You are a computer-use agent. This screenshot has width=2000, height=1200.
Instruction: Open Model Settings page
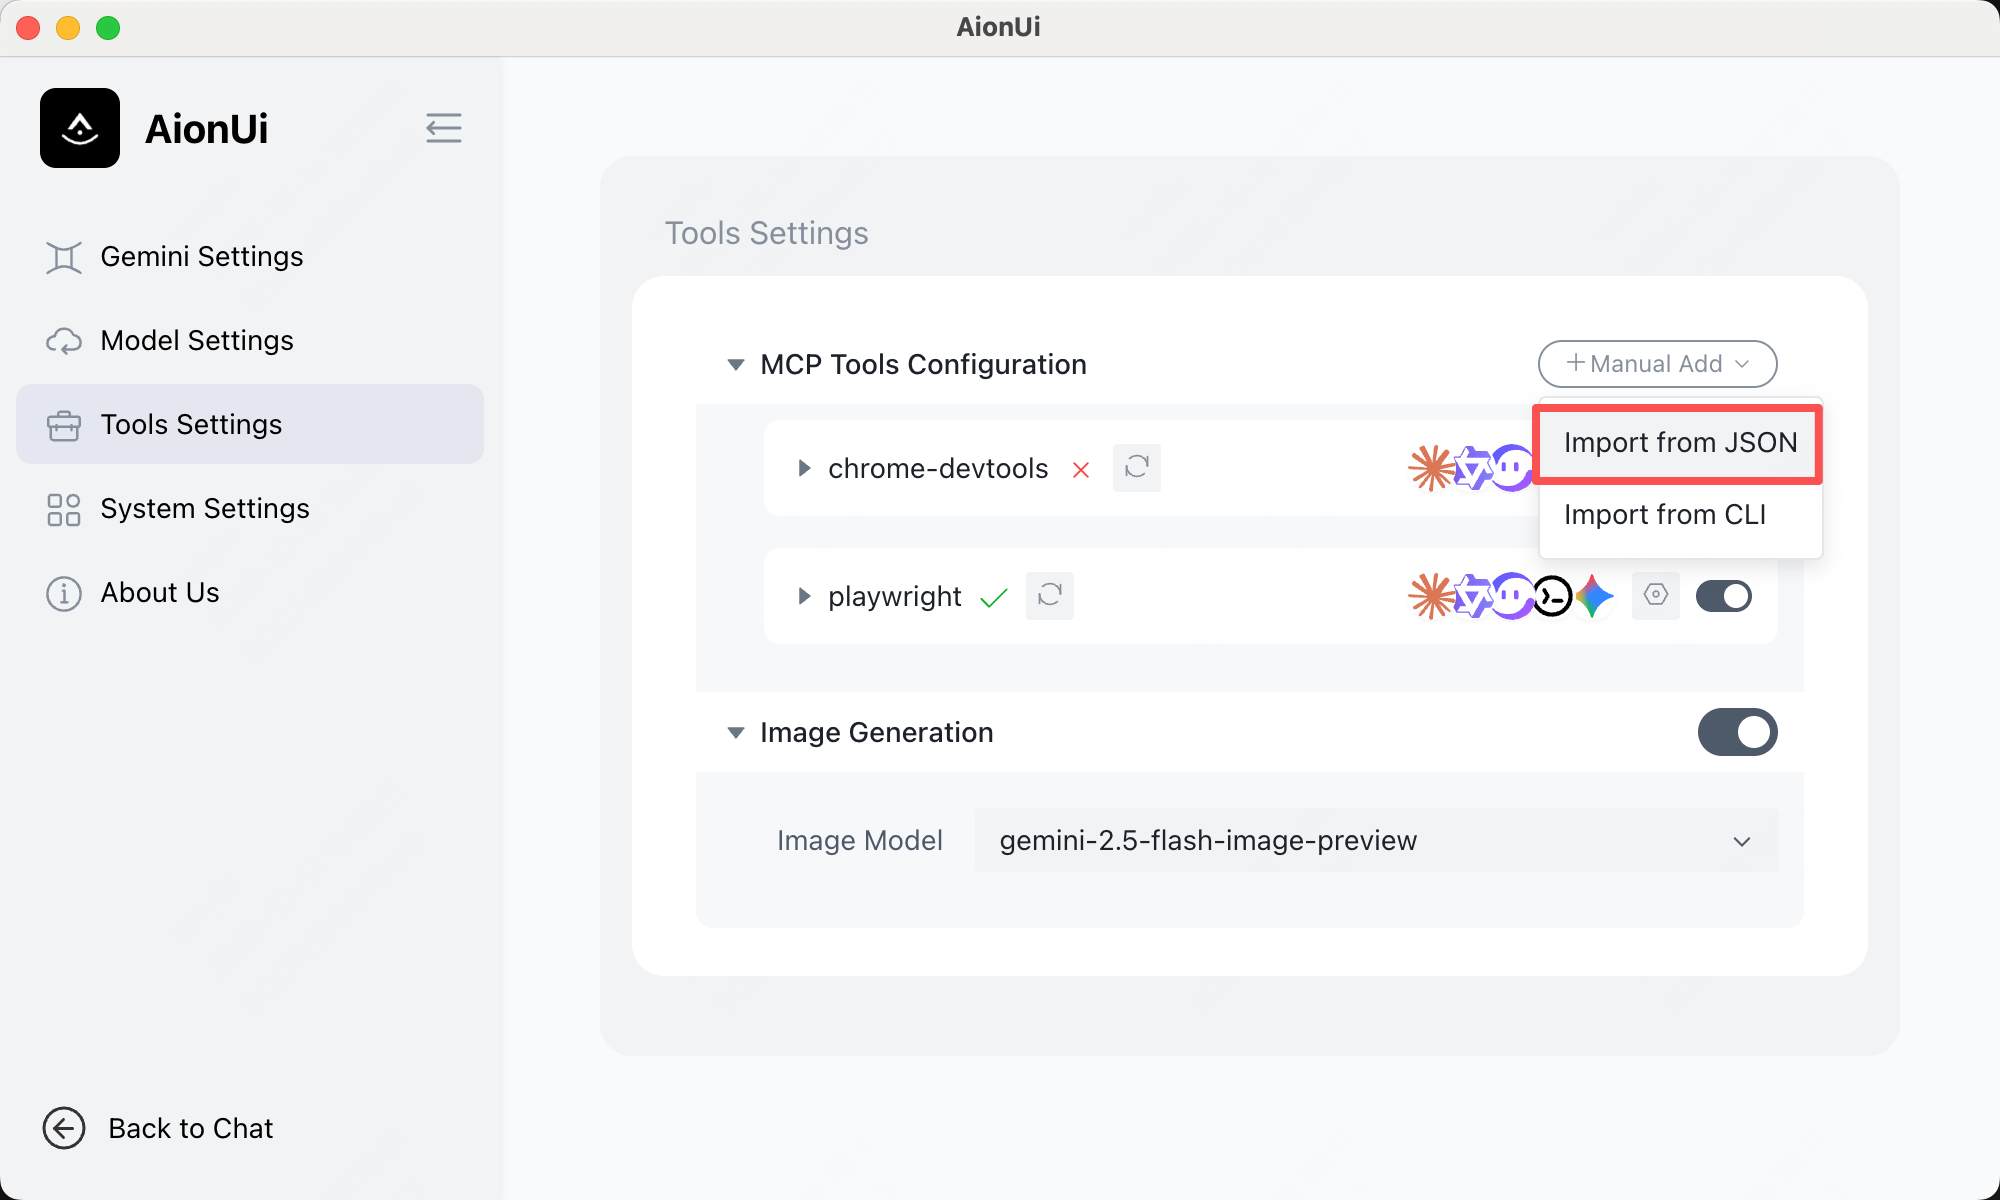[250, 340]
